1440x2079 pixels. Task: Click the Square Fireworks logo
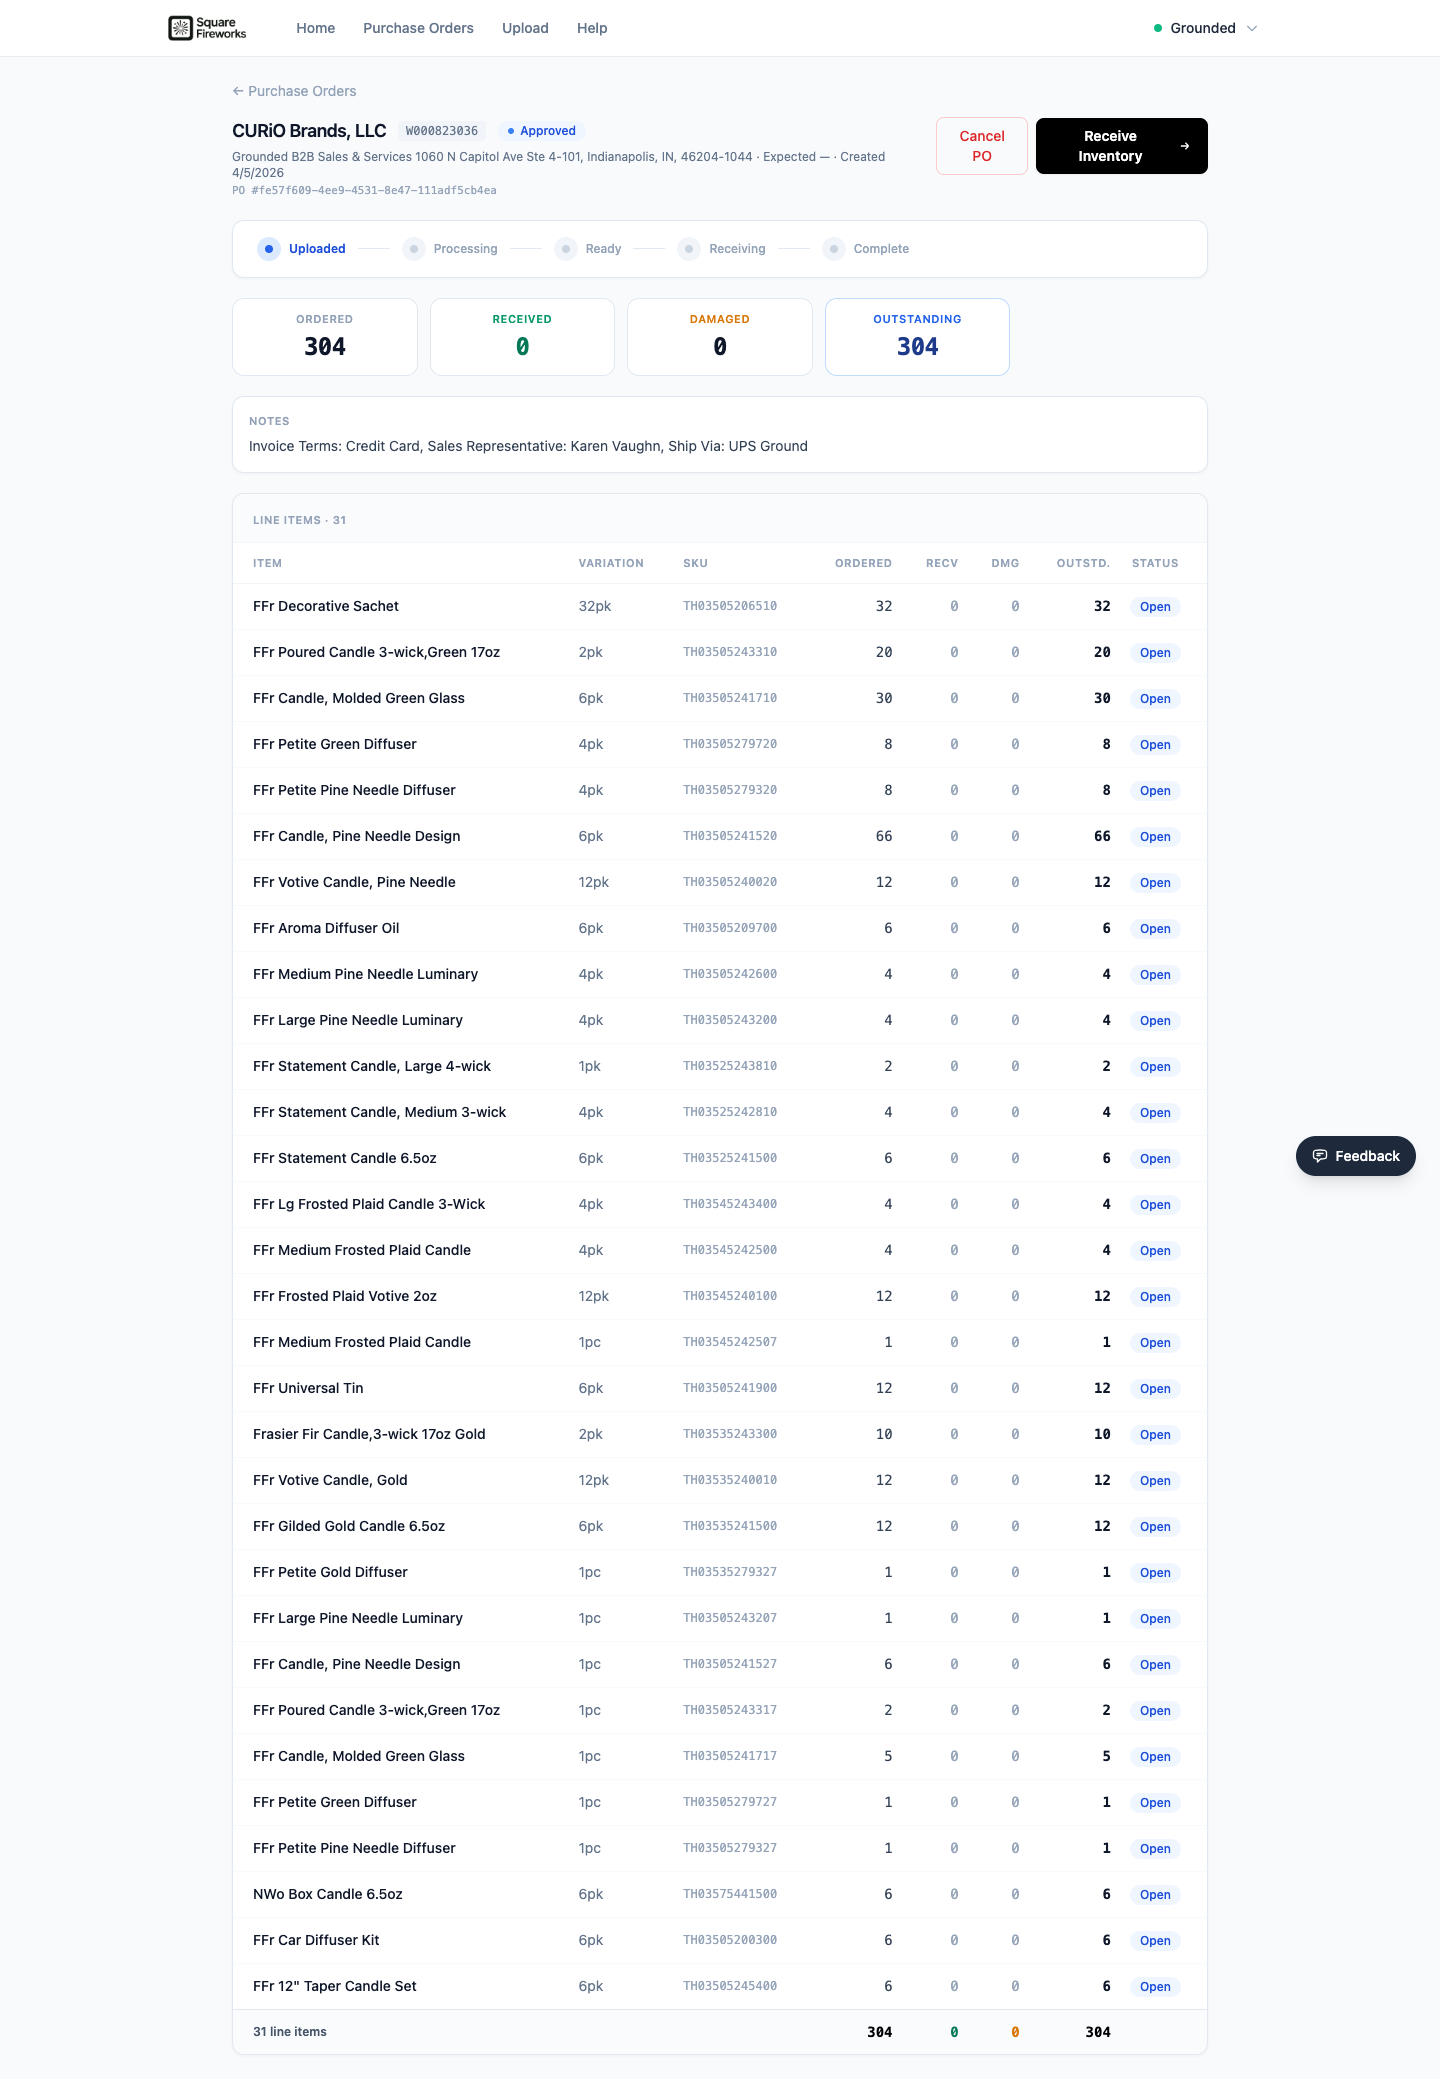click(207, 28)
